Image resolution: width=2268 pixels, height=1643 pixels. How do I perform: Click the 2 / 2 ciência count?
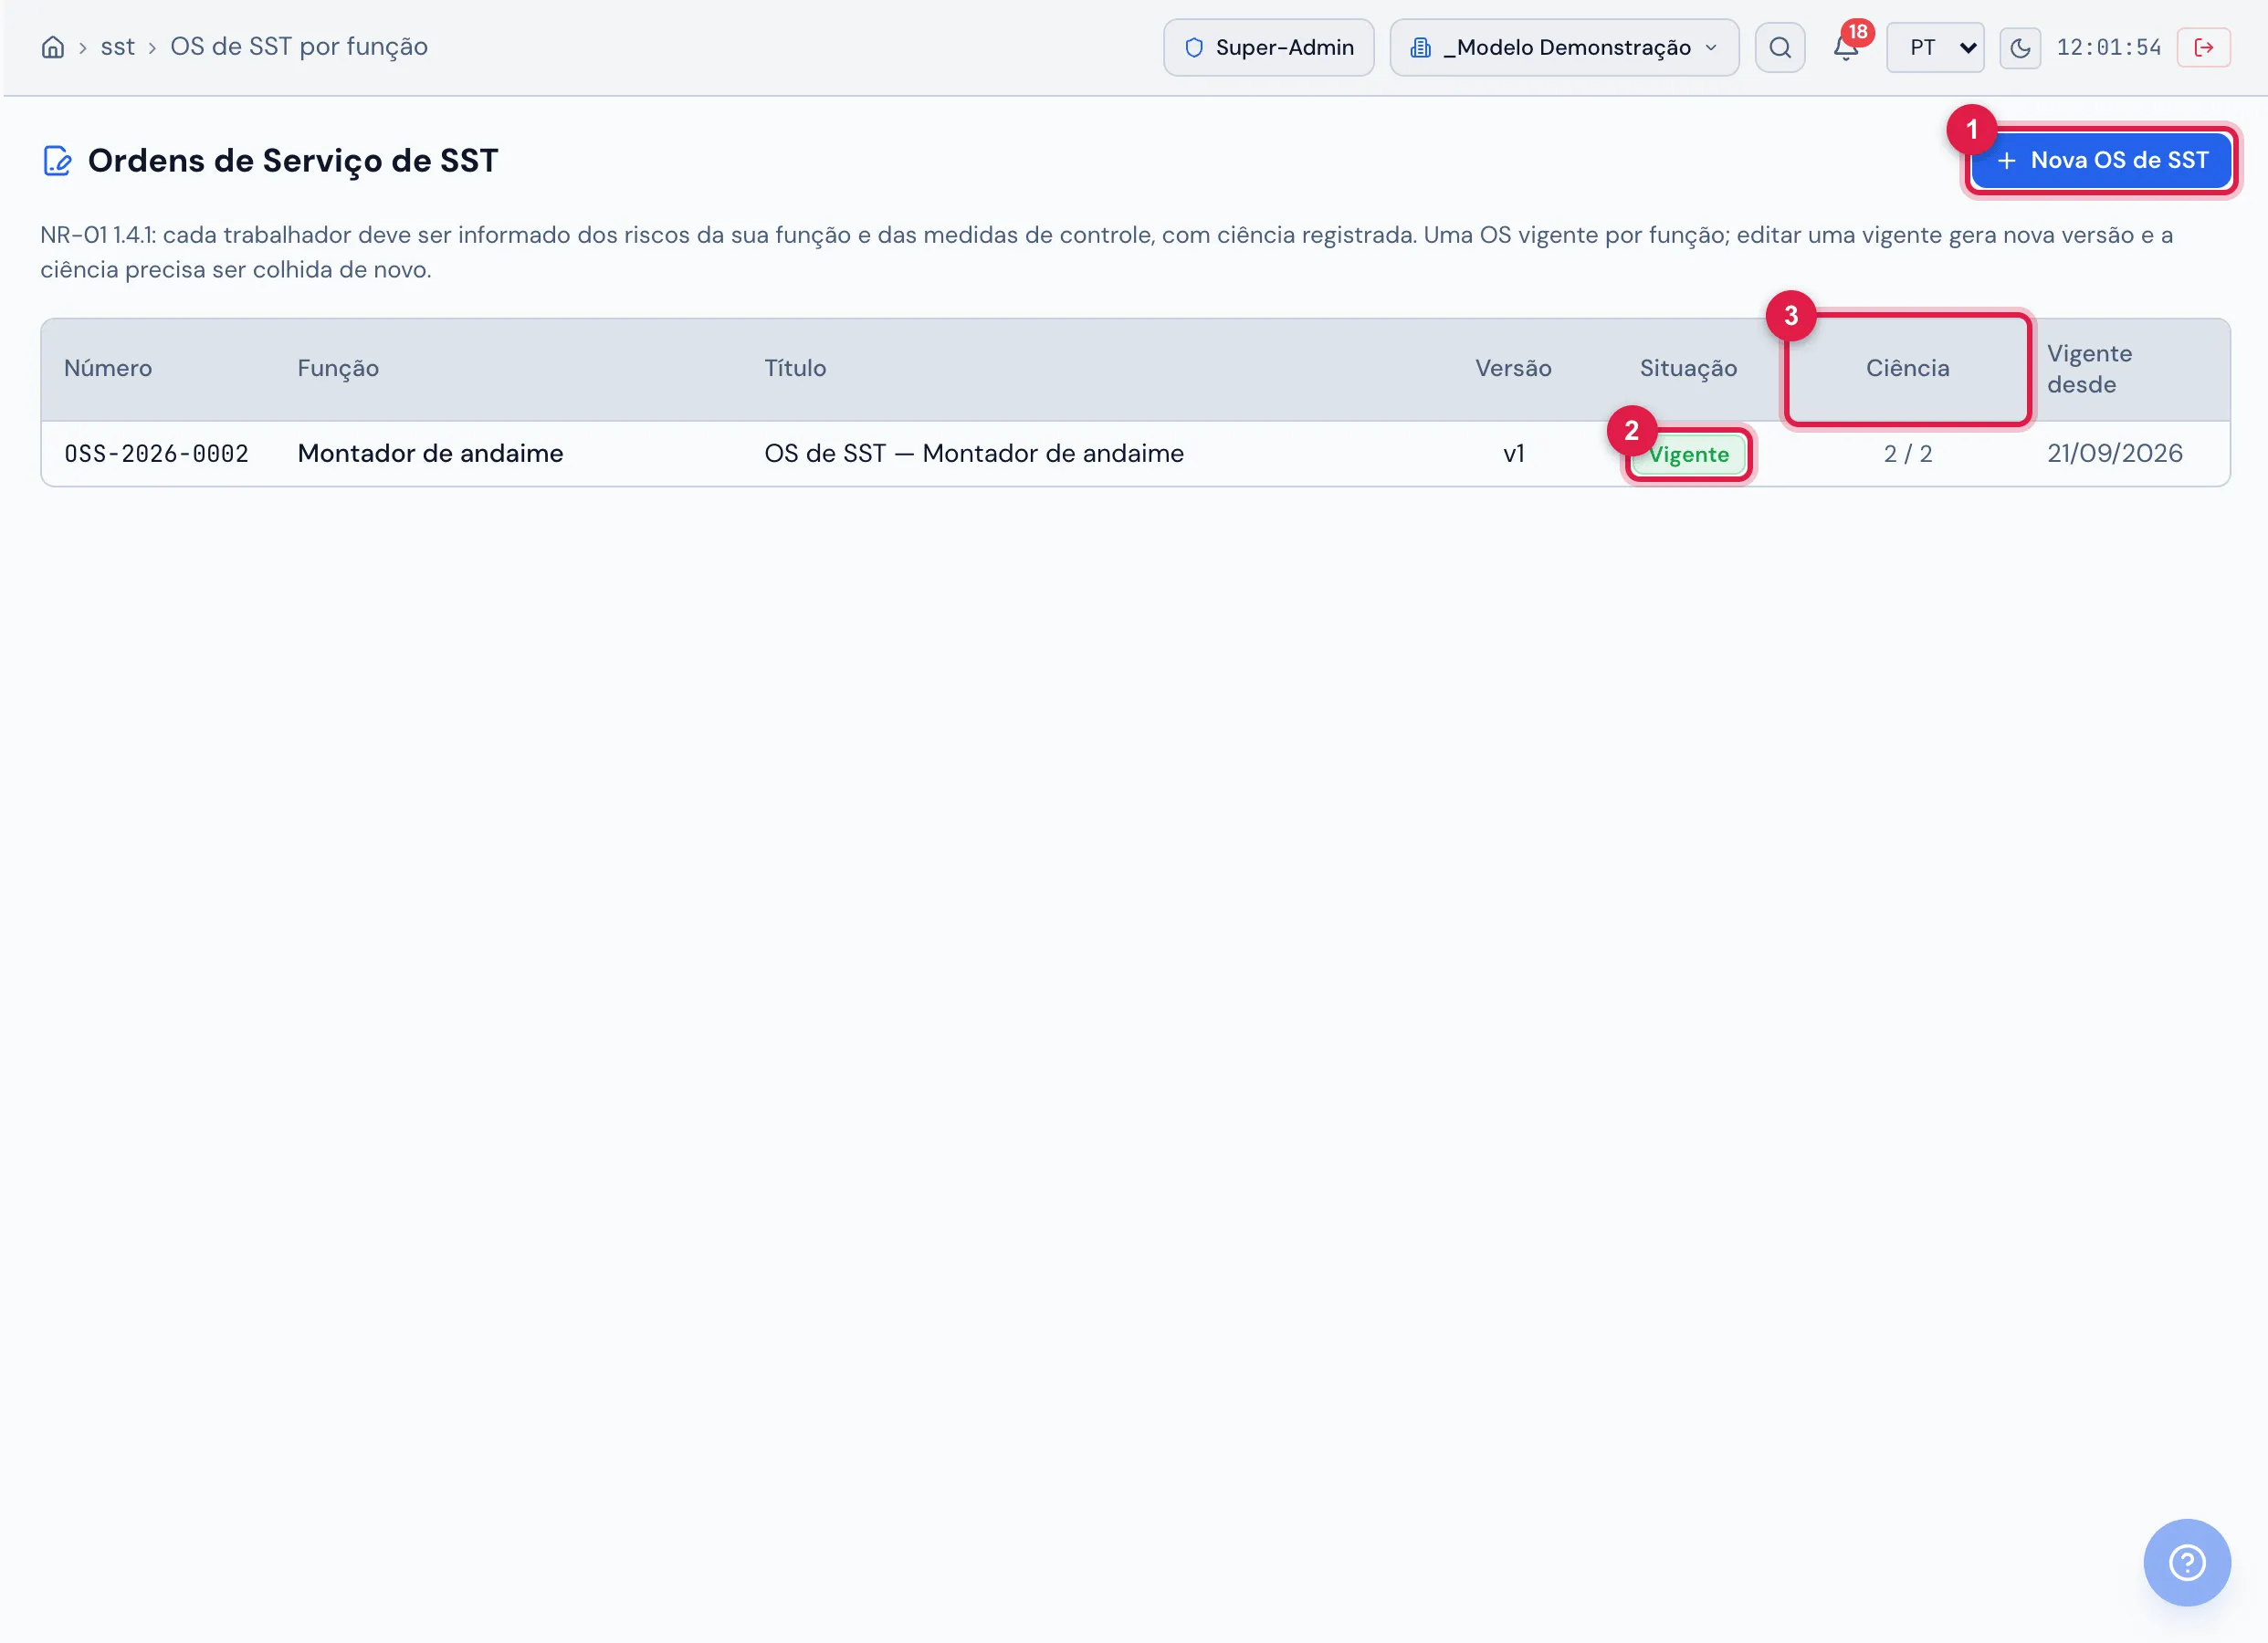point(1907,453)
